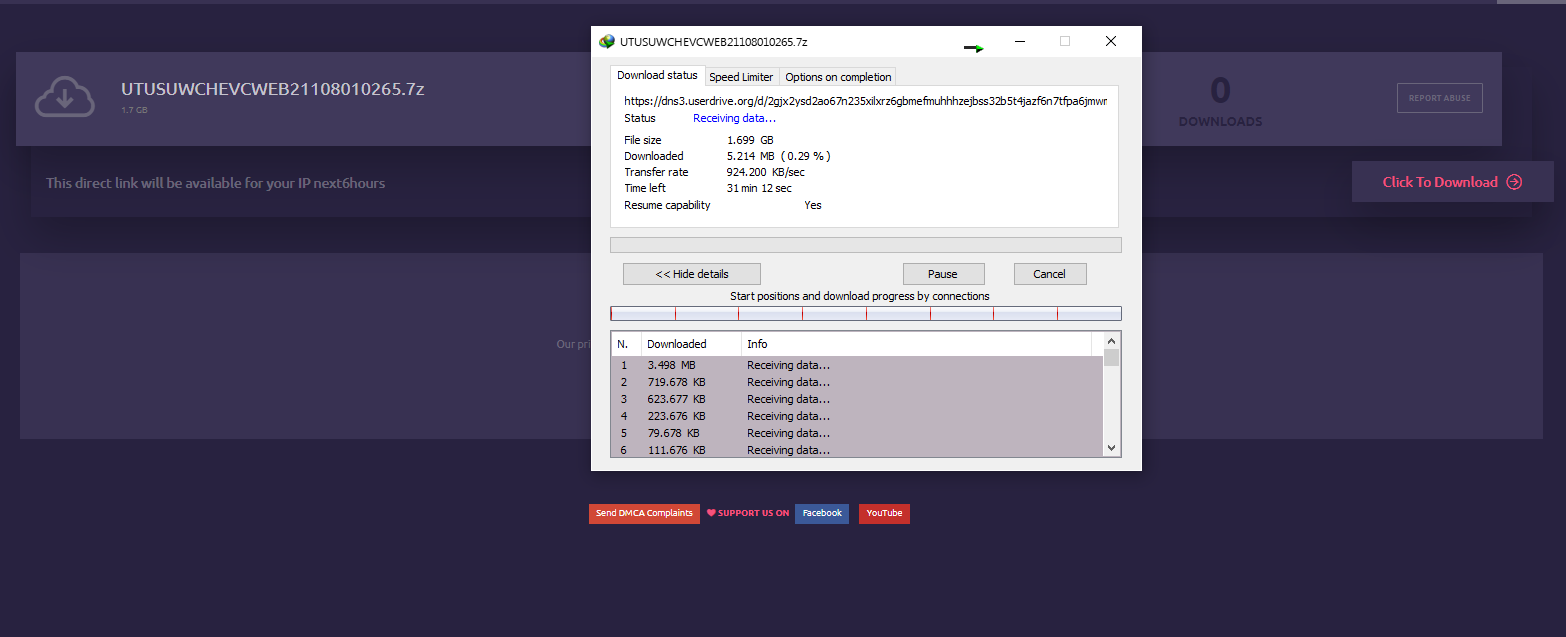Visit the Facebook page link

[x=822, y=513]
